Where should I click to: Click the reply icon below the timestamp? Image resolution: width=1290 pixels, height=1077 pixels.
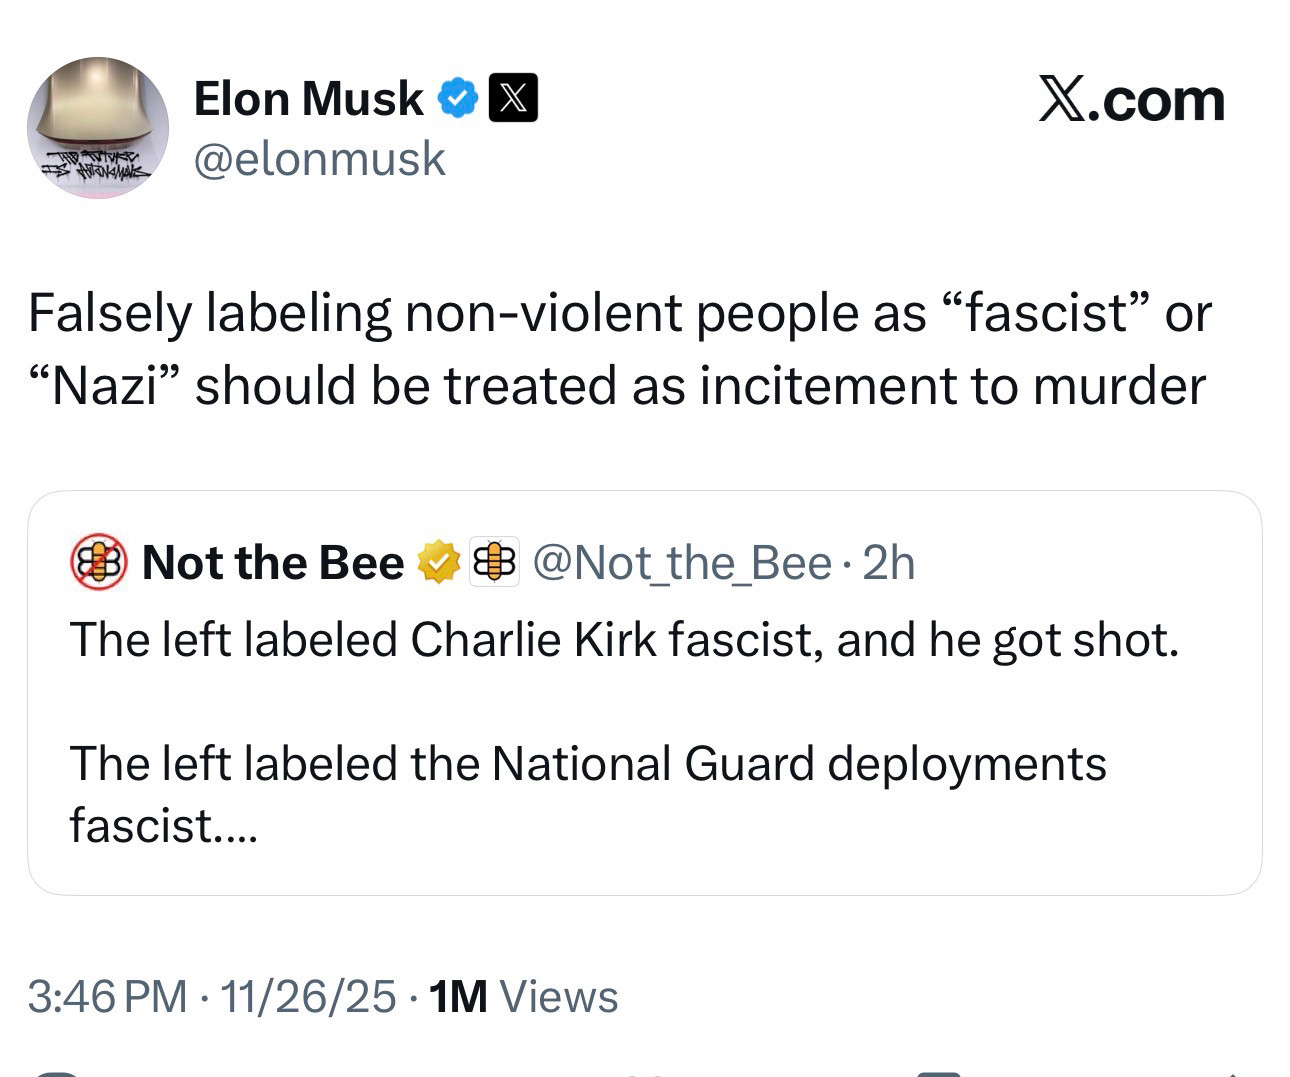pos(55,1073)
